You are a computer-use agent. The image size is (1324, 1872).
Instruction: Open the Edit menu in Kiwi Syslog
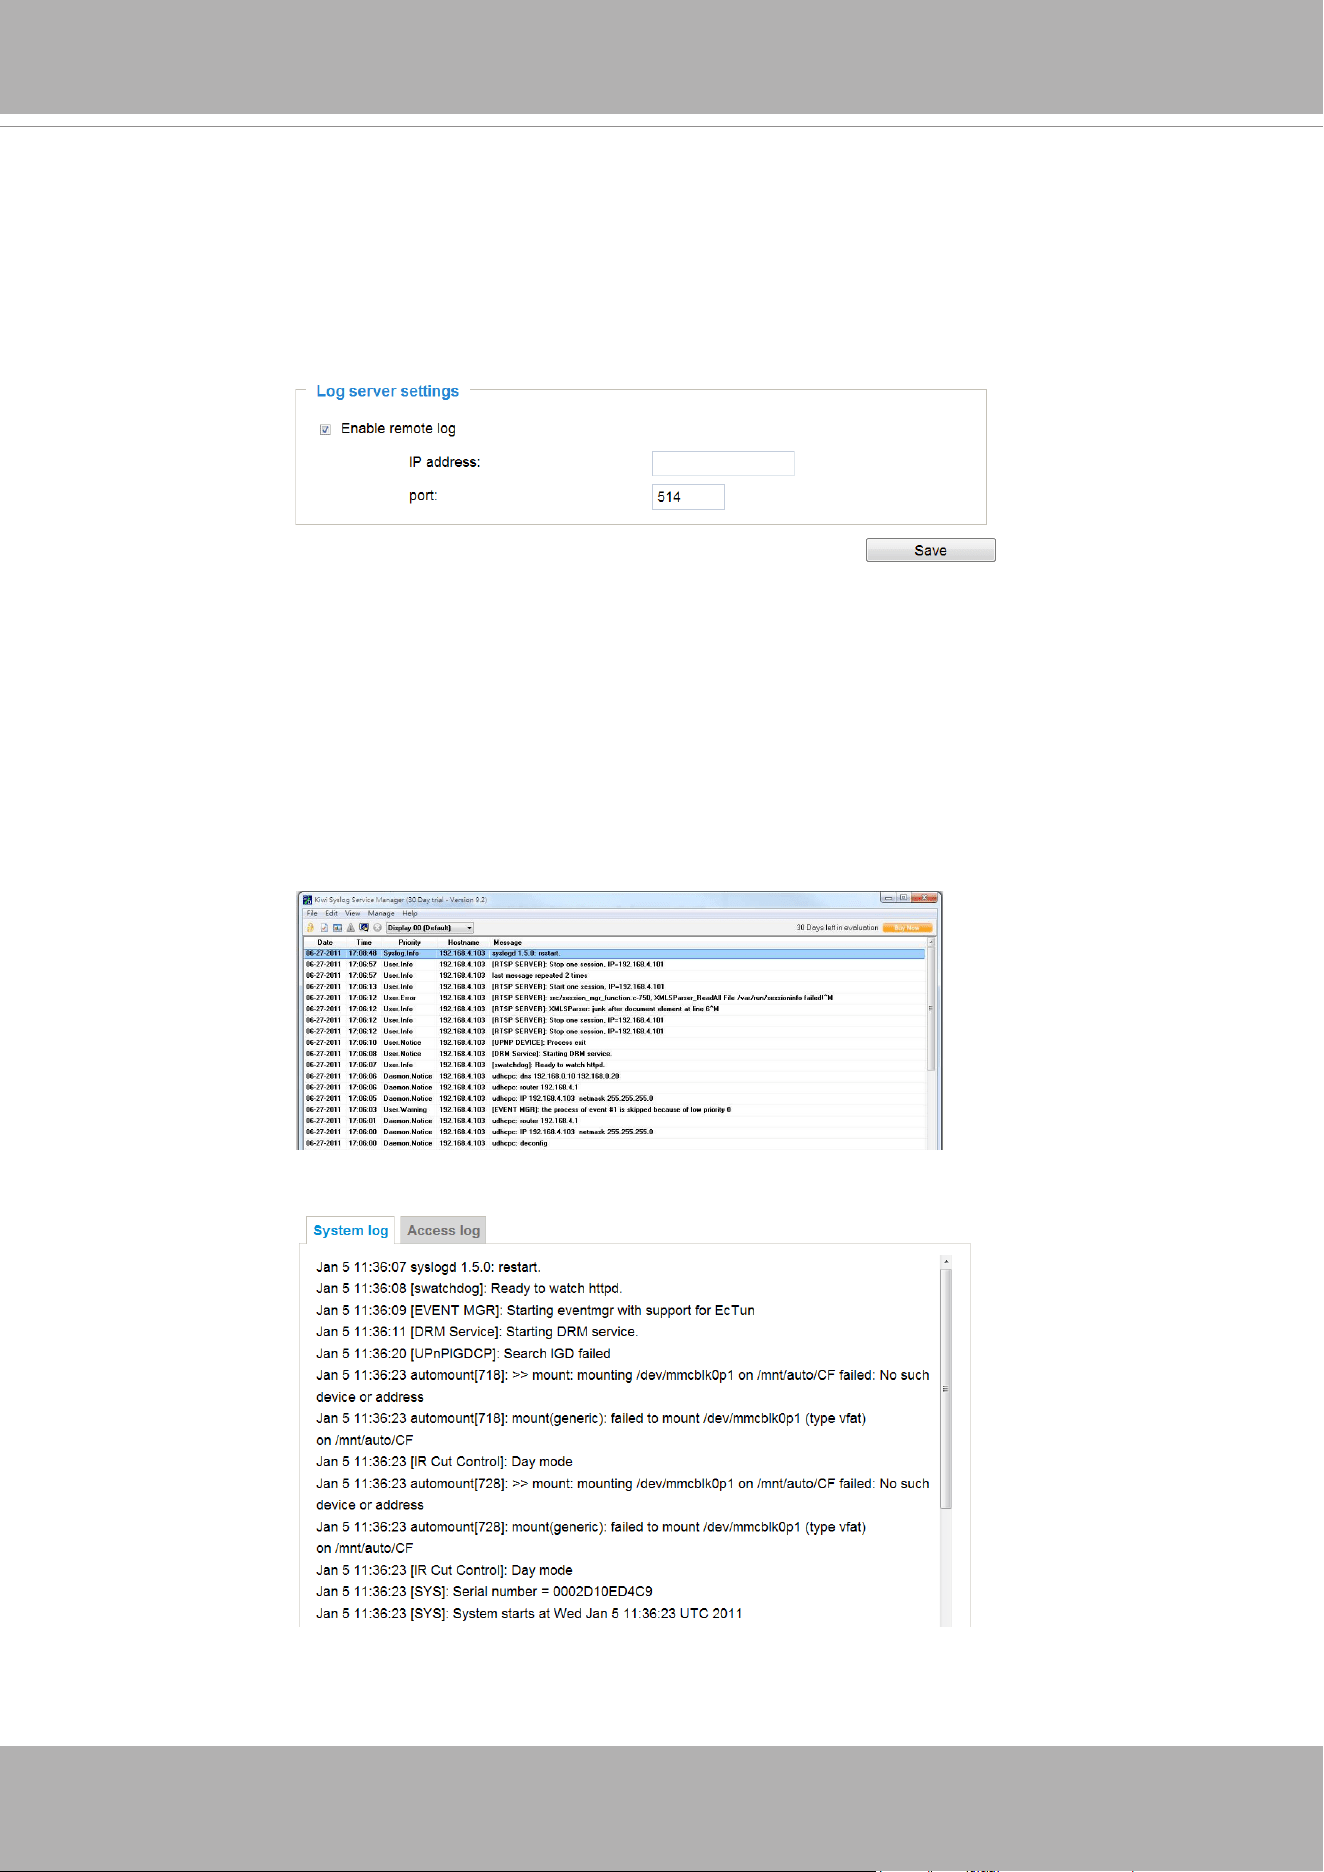(x=331, y=913)
